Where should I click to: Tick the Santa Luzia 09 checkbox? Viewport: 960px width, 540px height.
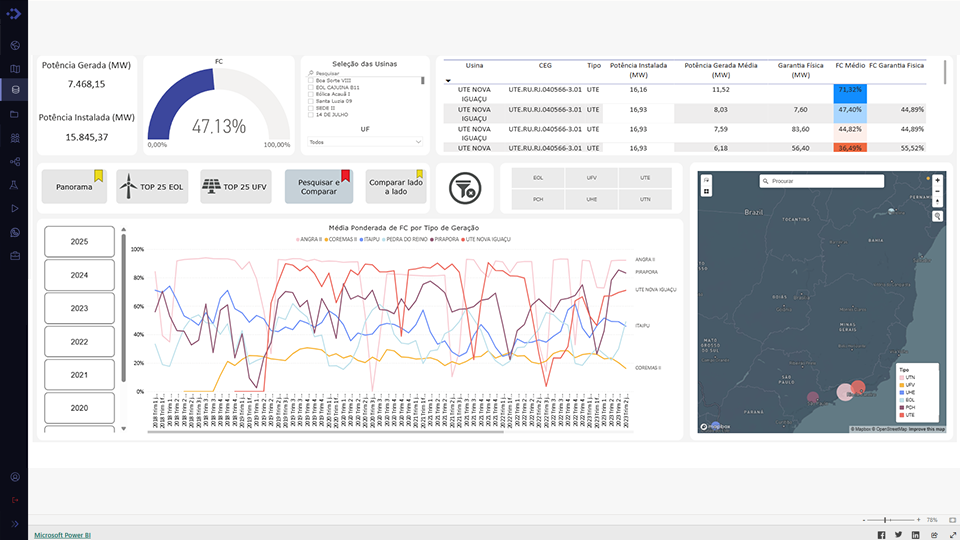[311, 101]
